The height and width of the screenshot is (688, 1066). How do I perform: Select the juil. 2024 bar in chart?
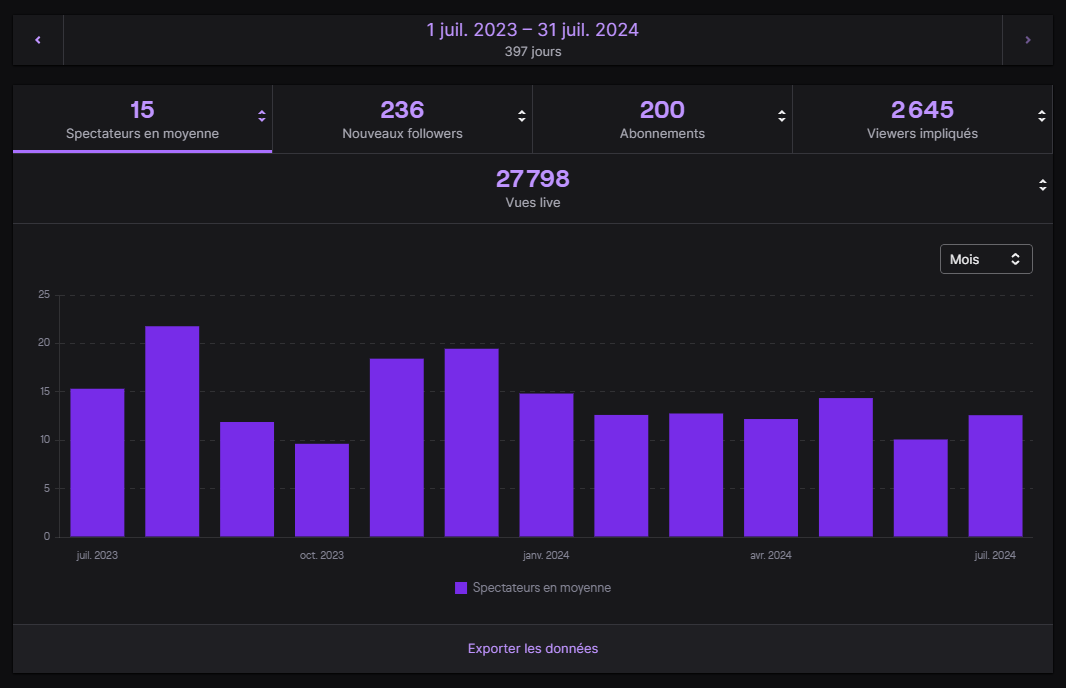click(995, 476)
